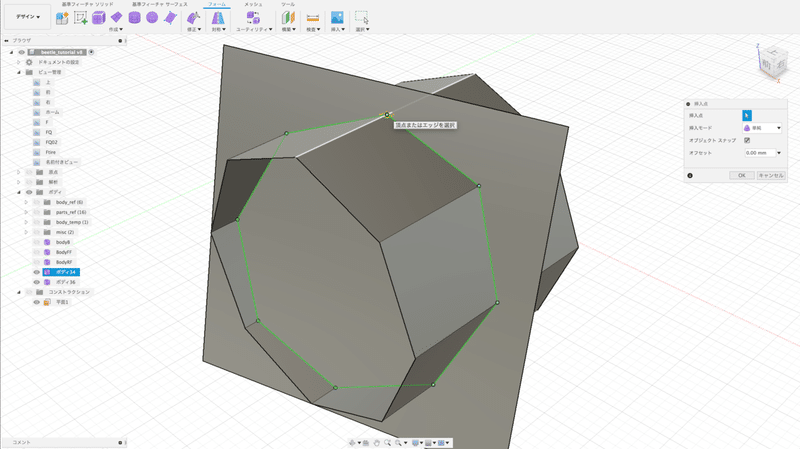
Task: Click the Inspect (検査) measure icon
Action: pyautogui.click(x=313, y=18)
